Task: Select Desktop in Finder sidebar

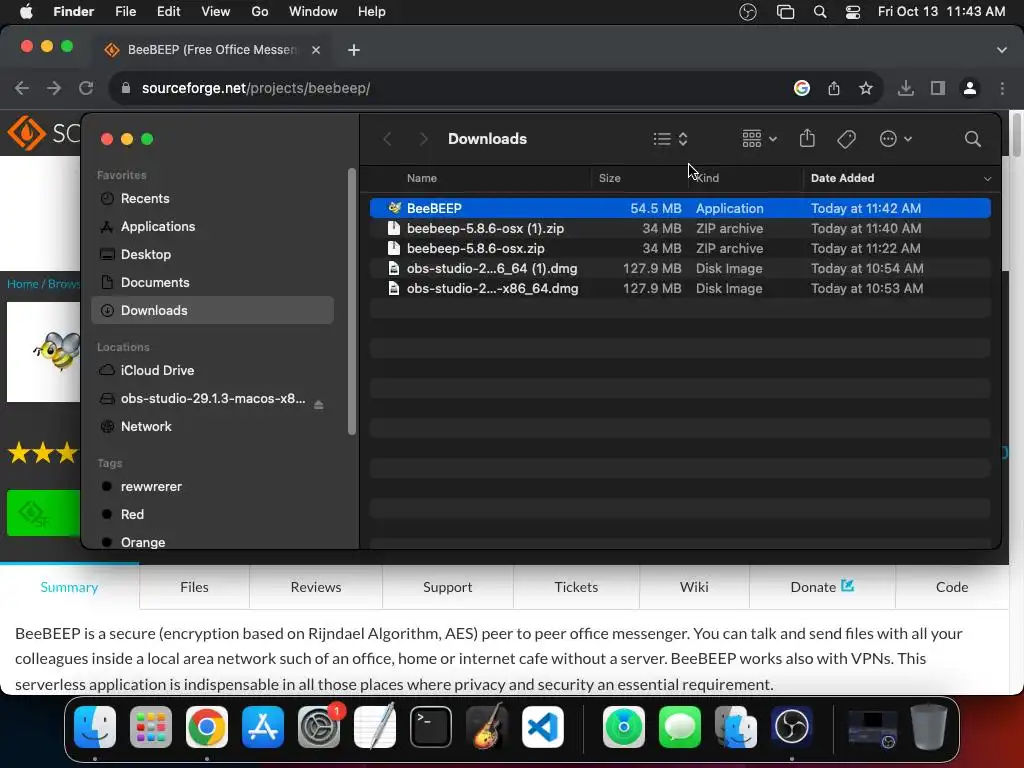Action: (212, 255)
